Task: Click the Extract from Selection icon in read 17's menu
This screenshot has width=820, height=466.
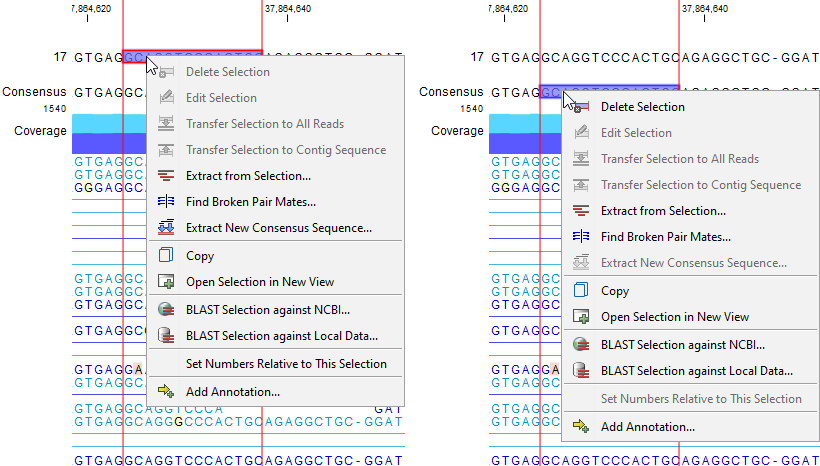Action: [167, 176]
